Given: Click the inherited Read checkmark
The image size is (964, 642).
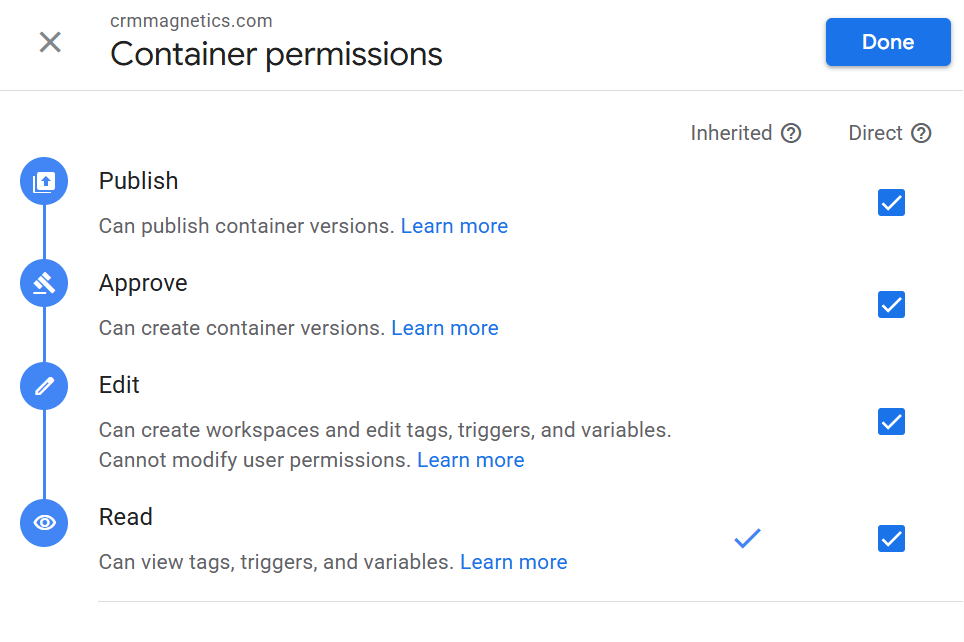Looking at the screenshot, I should click(747, 539).
